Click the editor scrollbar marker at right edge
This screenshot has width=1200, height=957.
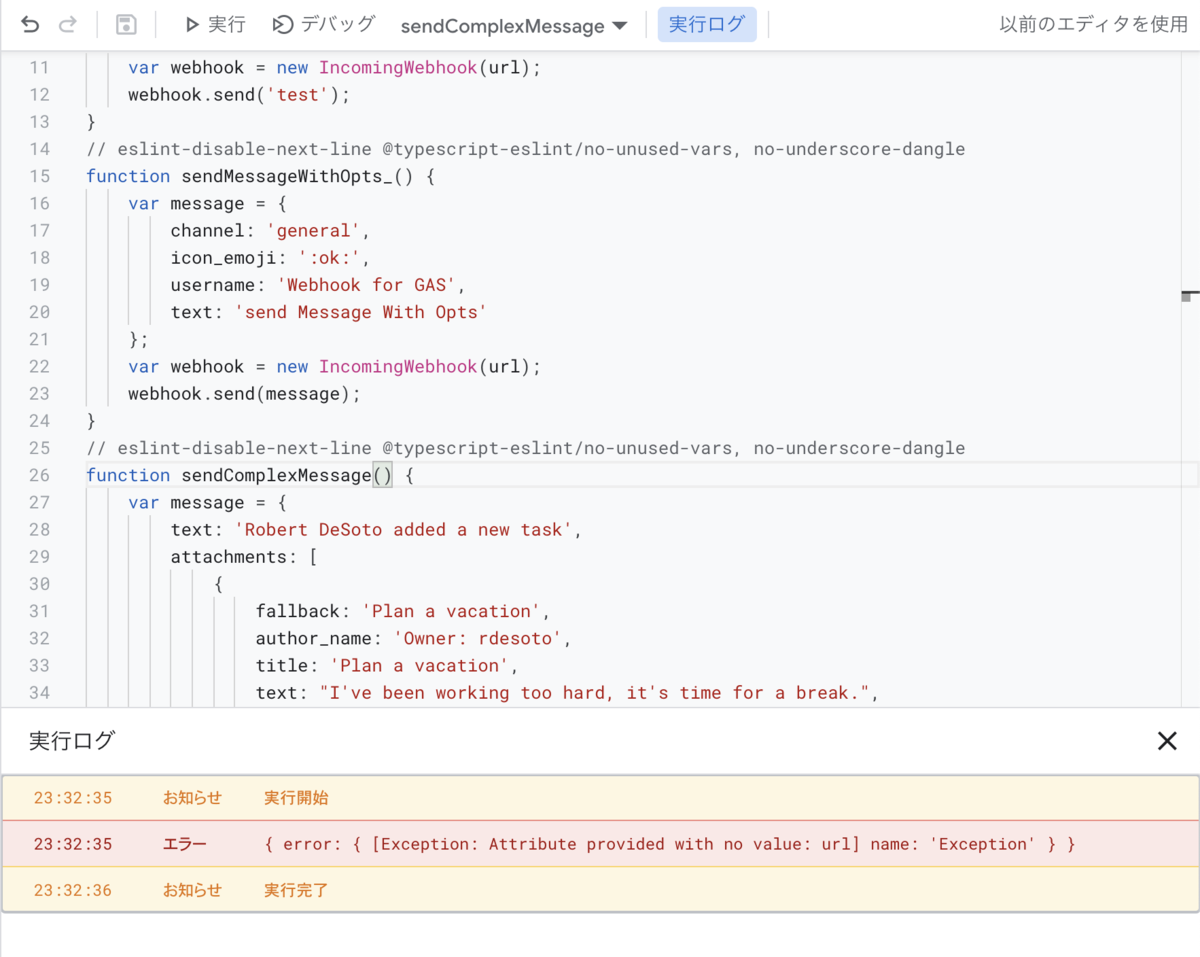pyautogui.click(x=1189, y=296)
